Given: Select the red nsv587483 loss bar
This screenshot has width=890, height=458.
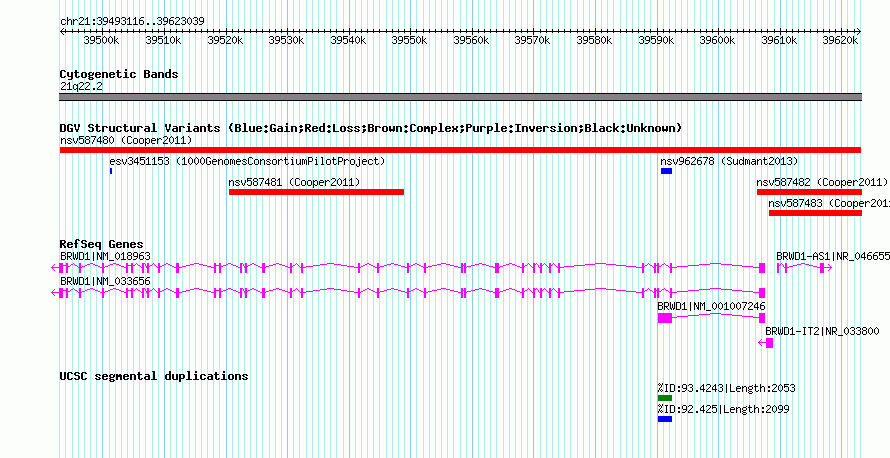Looking at the screenshot, I should click(x=816, y=213).
